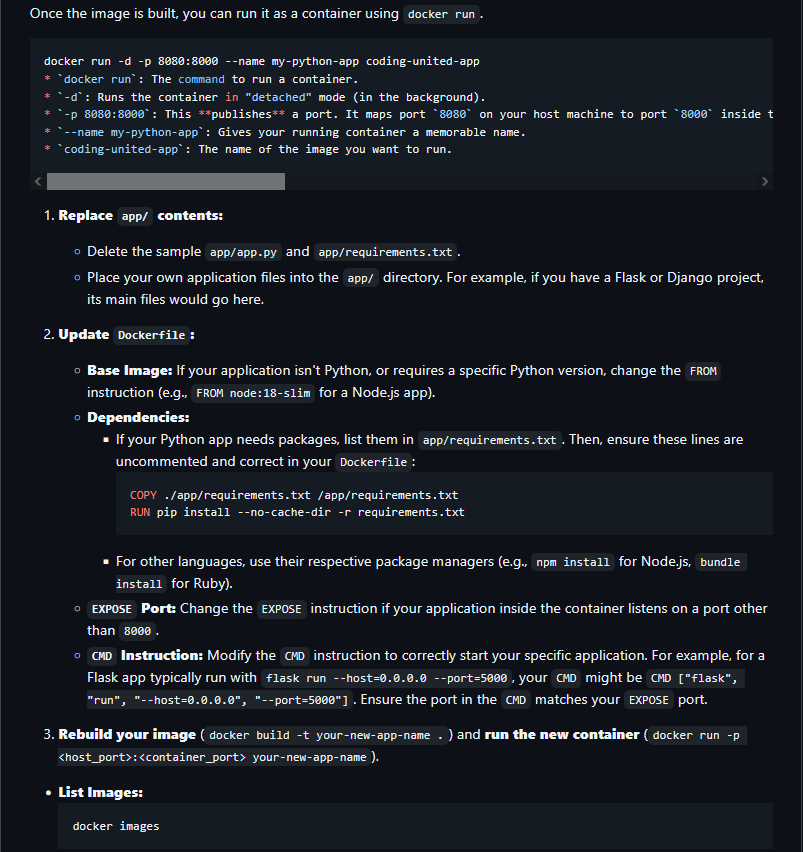Click the 'Replace app/ contents' heading
Image resolution: width=803 pixels, height=852 pixels.
[140, 216]
